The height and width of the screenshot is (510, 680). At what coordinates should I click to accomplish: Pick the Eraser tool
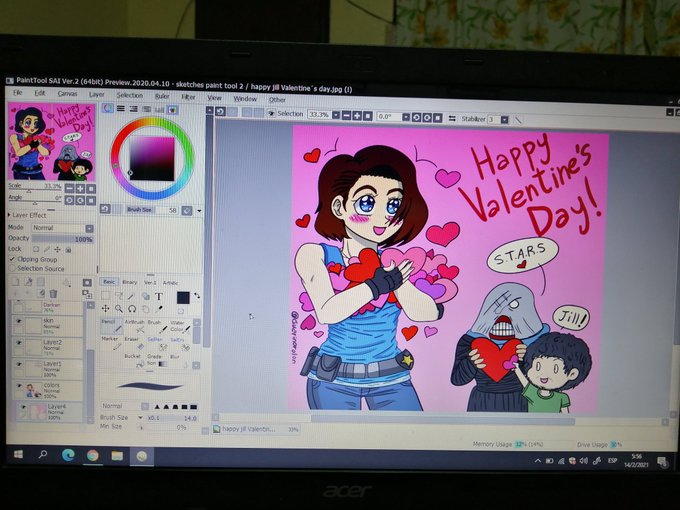[x=134, y=343]
